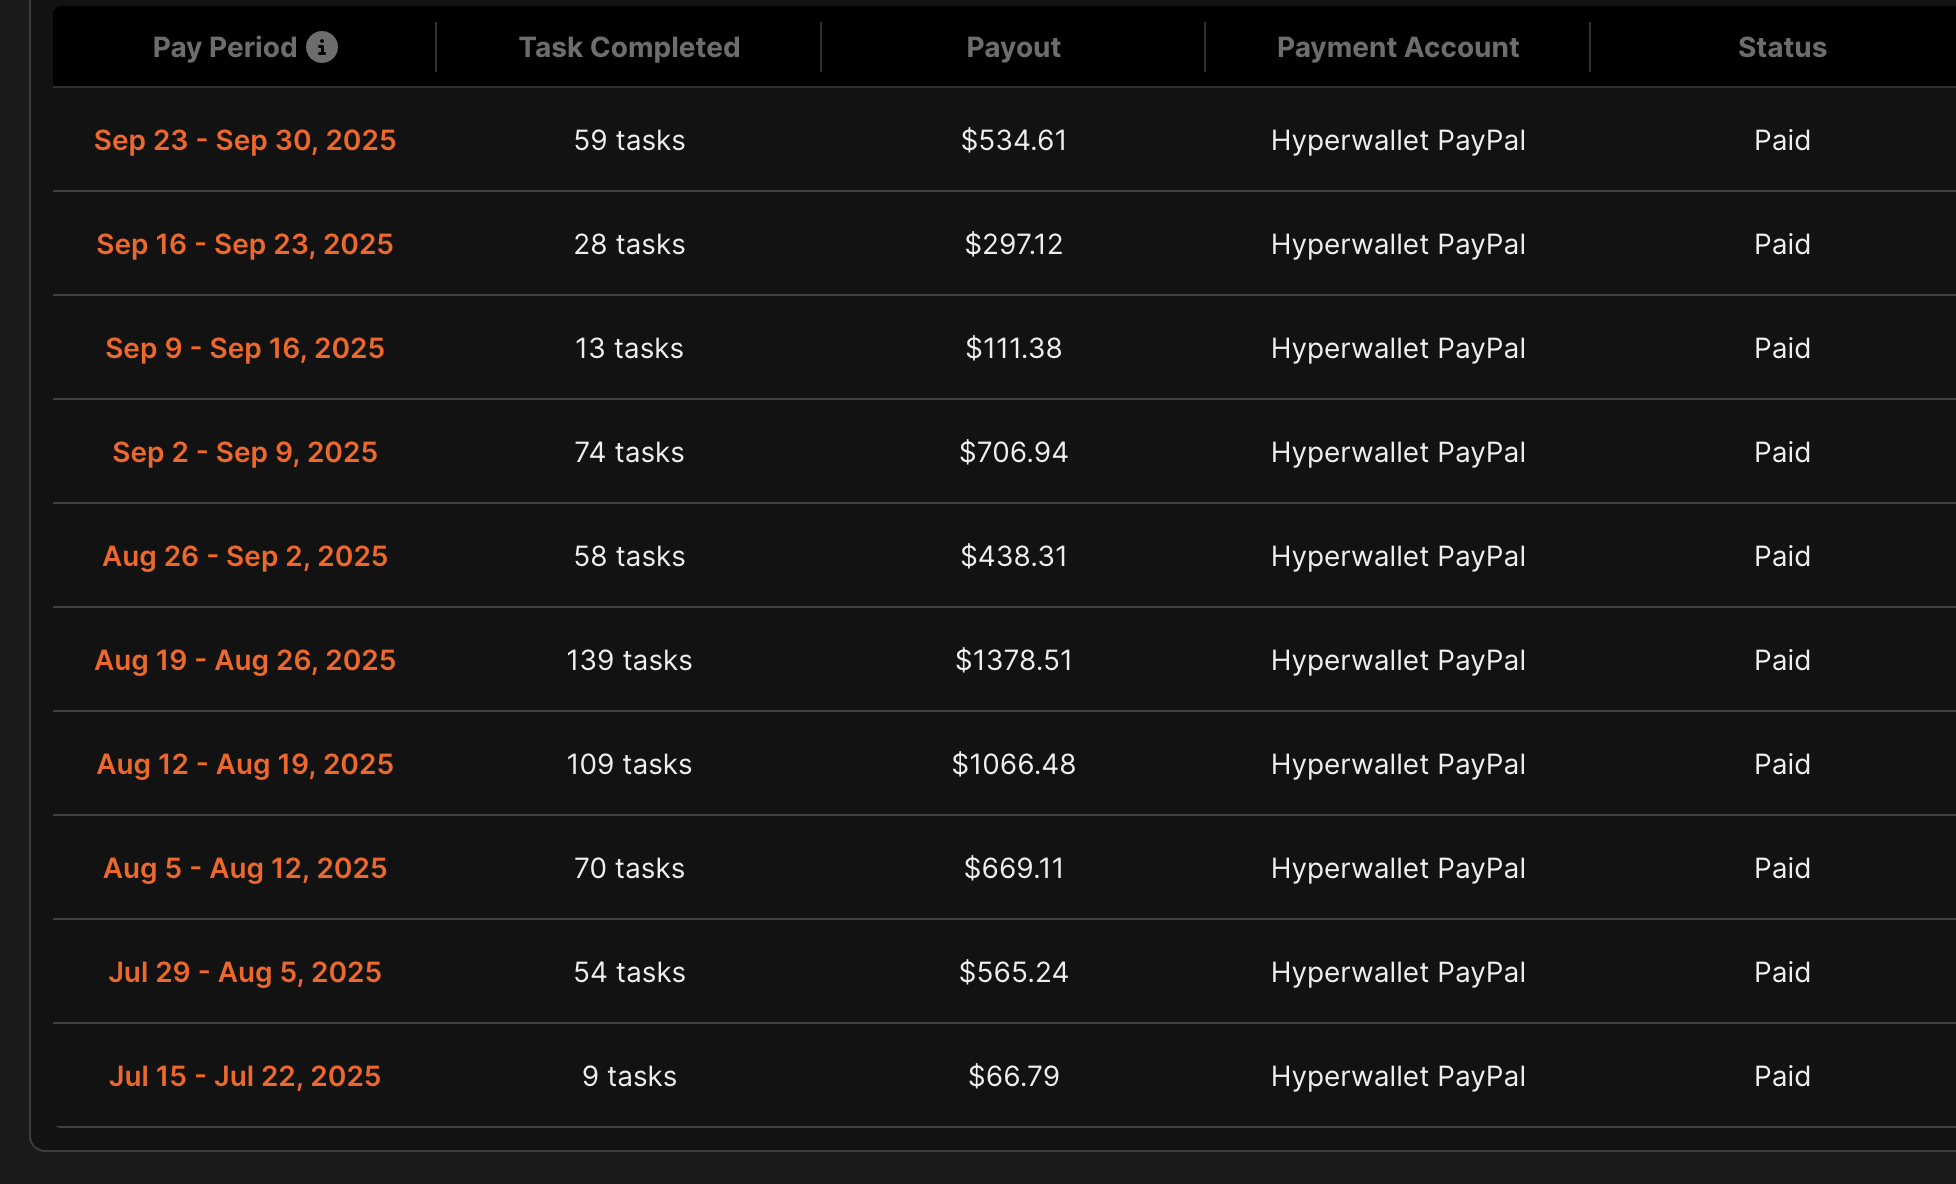Click the Payment Account column header
The image size is (1956, 1184).
1397,47
